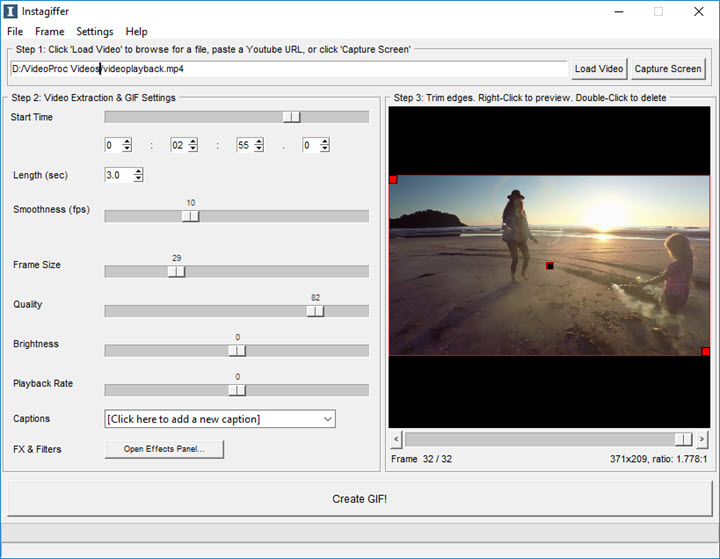The height and width of the screenshot is (559, 720).
Task: Open the Settings menu
Action: (95, 32)
